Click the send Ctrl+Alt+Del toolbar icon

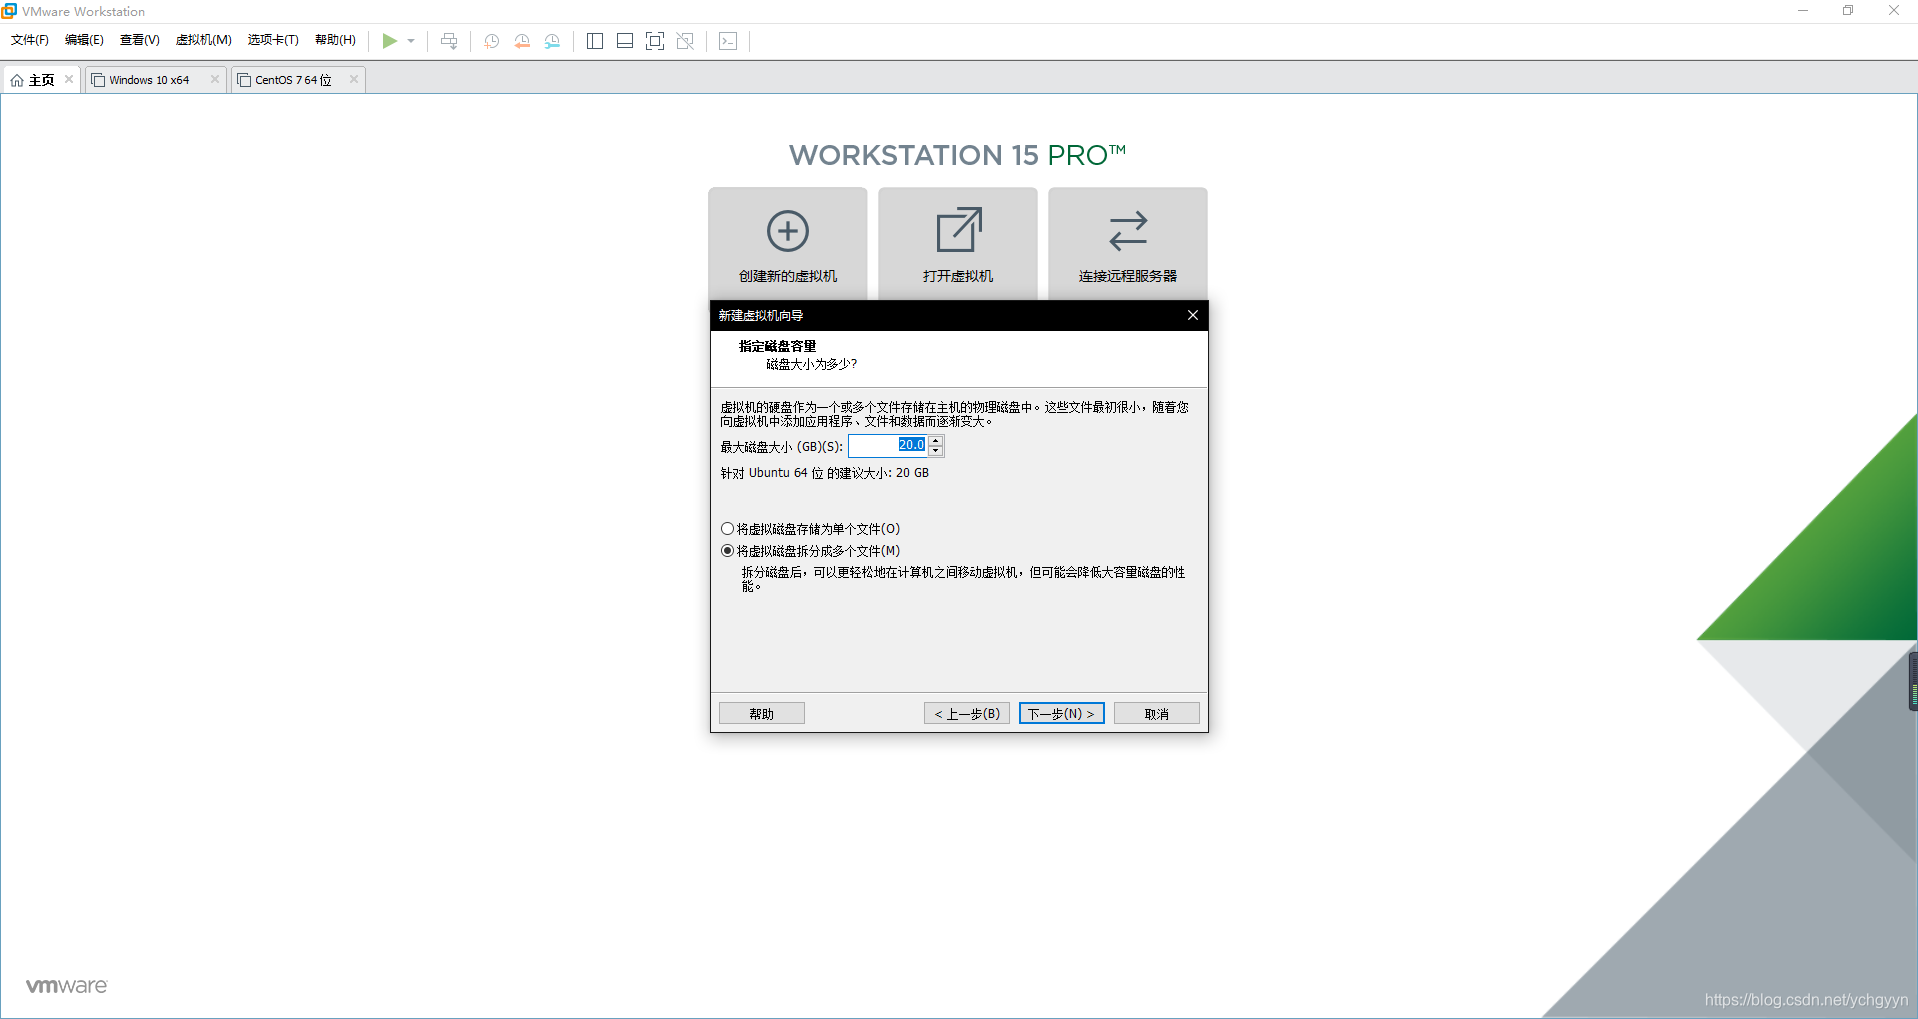click(449, 41)
